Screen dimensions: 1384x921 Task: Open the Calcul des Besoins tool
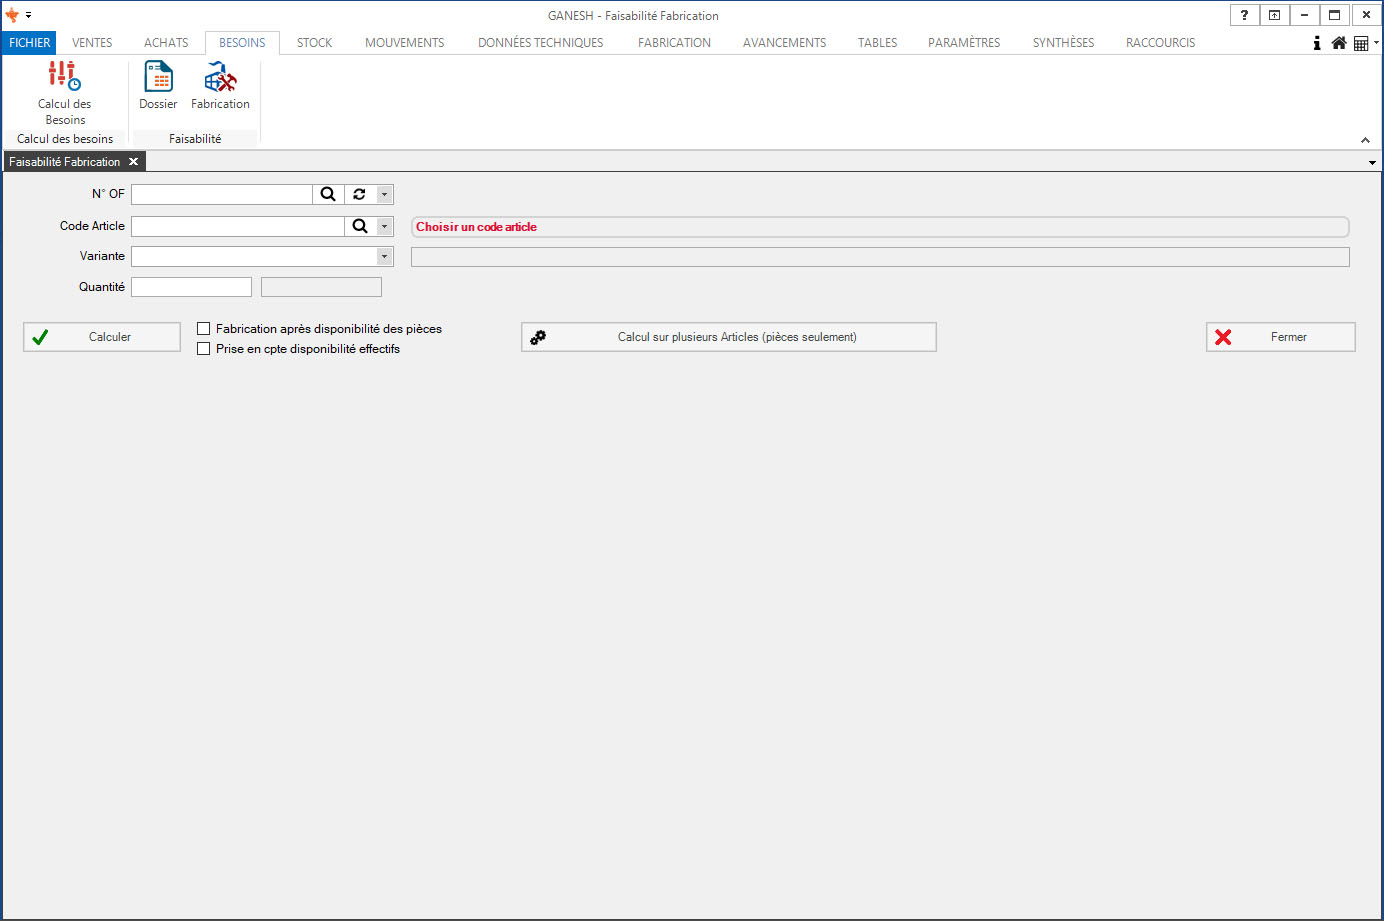(64, 88)
